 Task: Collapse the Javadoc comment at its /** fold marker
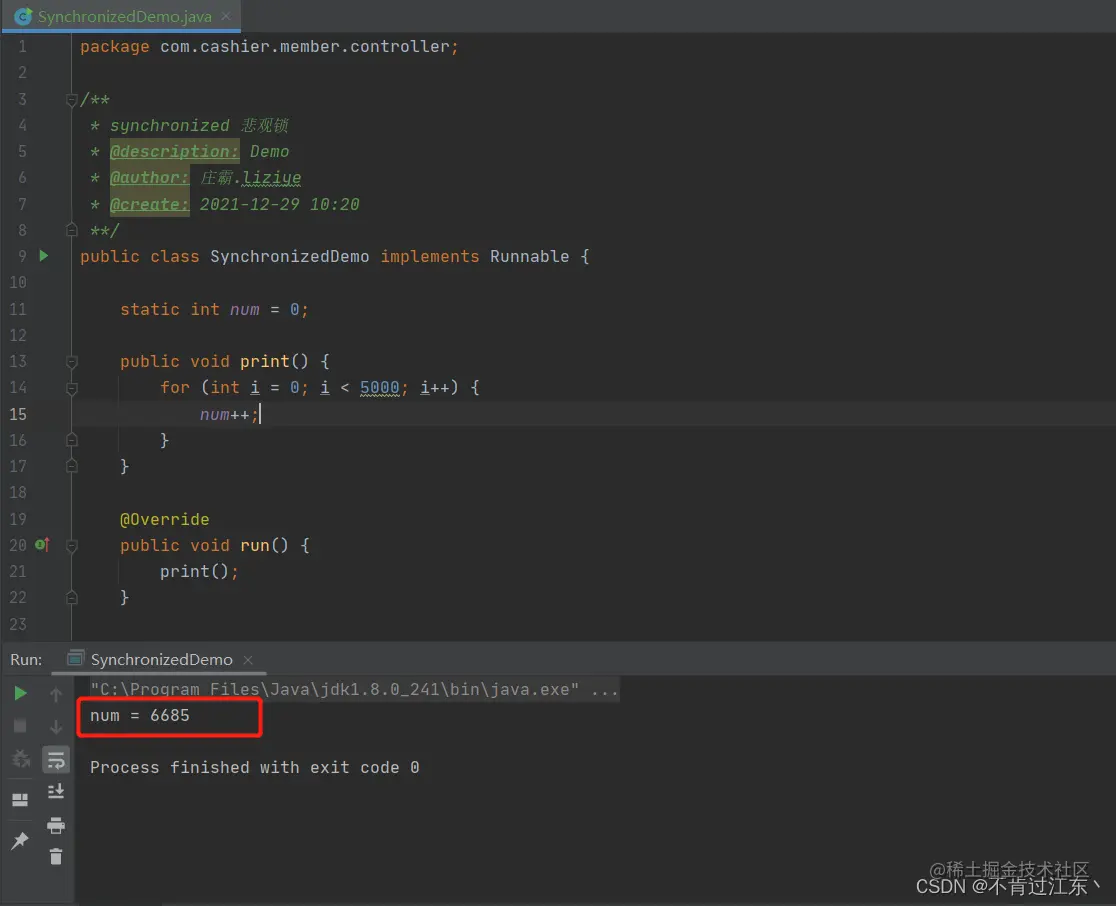pos(72,100)
